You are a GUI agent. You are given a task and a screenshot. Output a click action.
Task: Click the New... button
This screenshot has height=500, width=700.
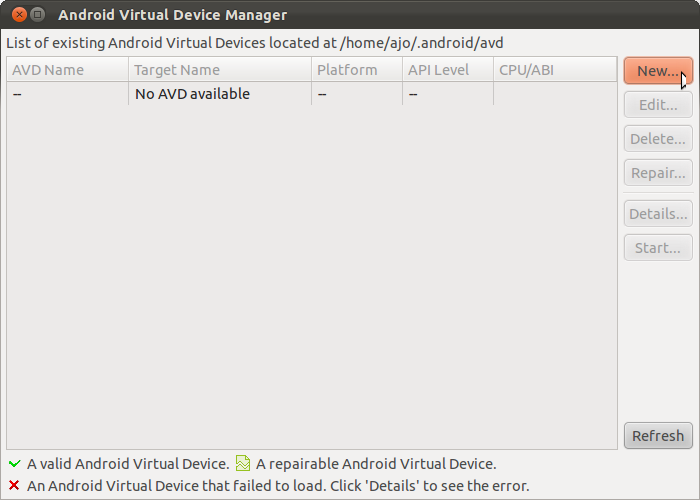(x=658, y=71)
